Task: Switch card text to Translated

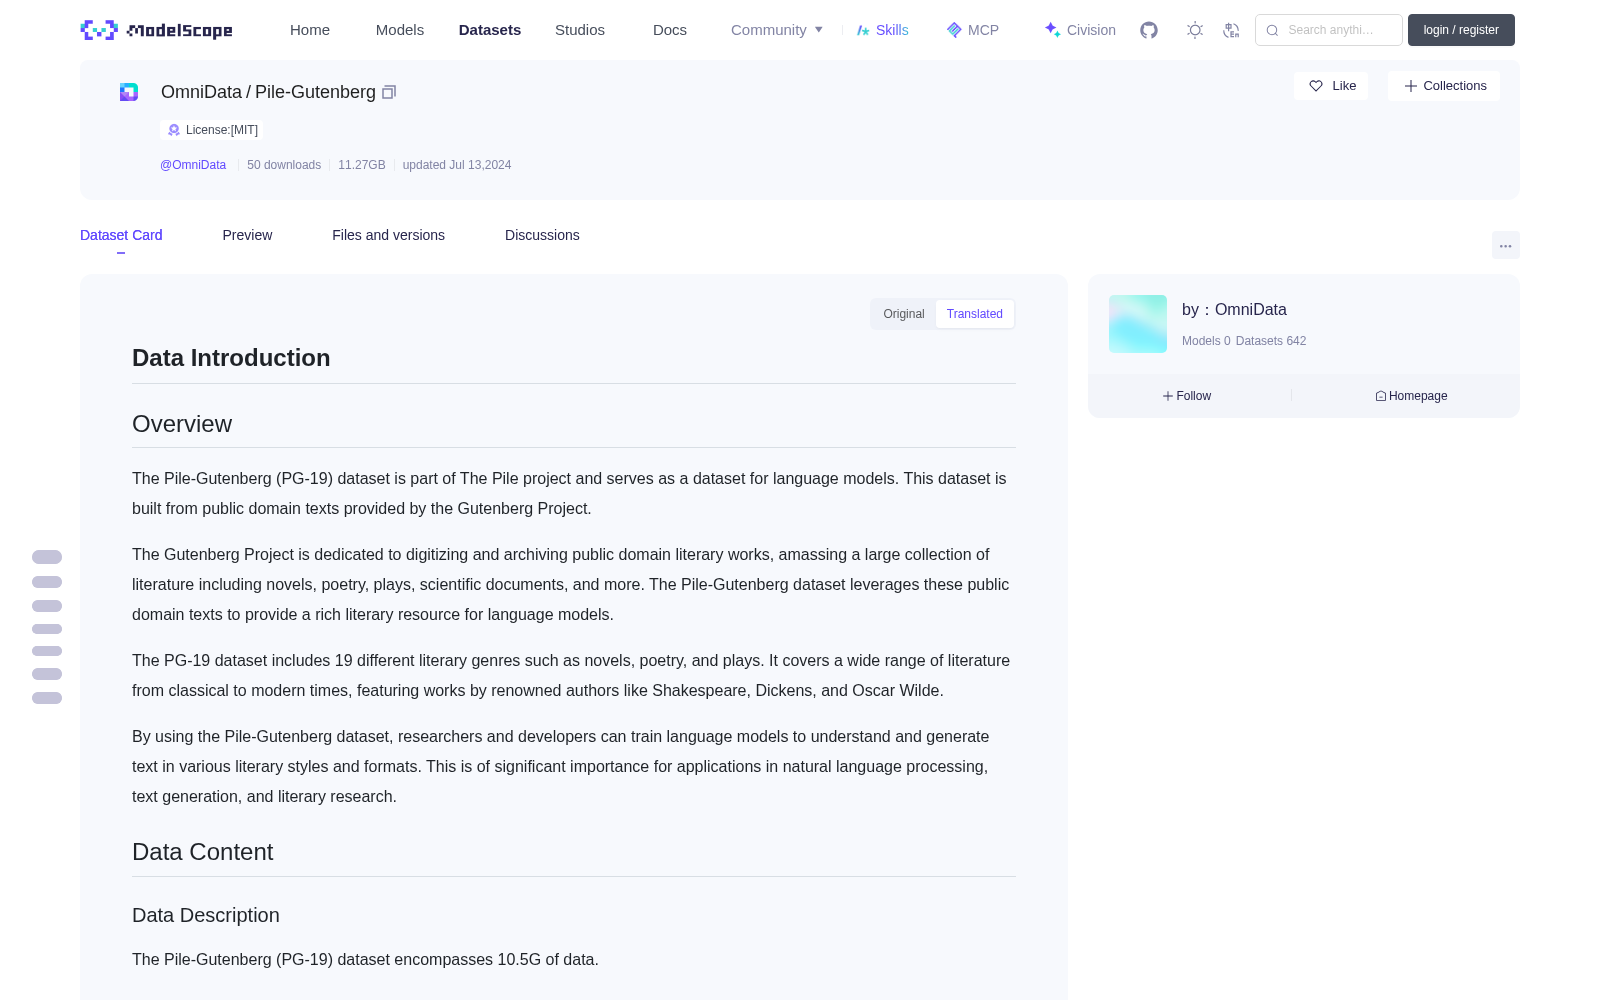Action: (975, 314)
